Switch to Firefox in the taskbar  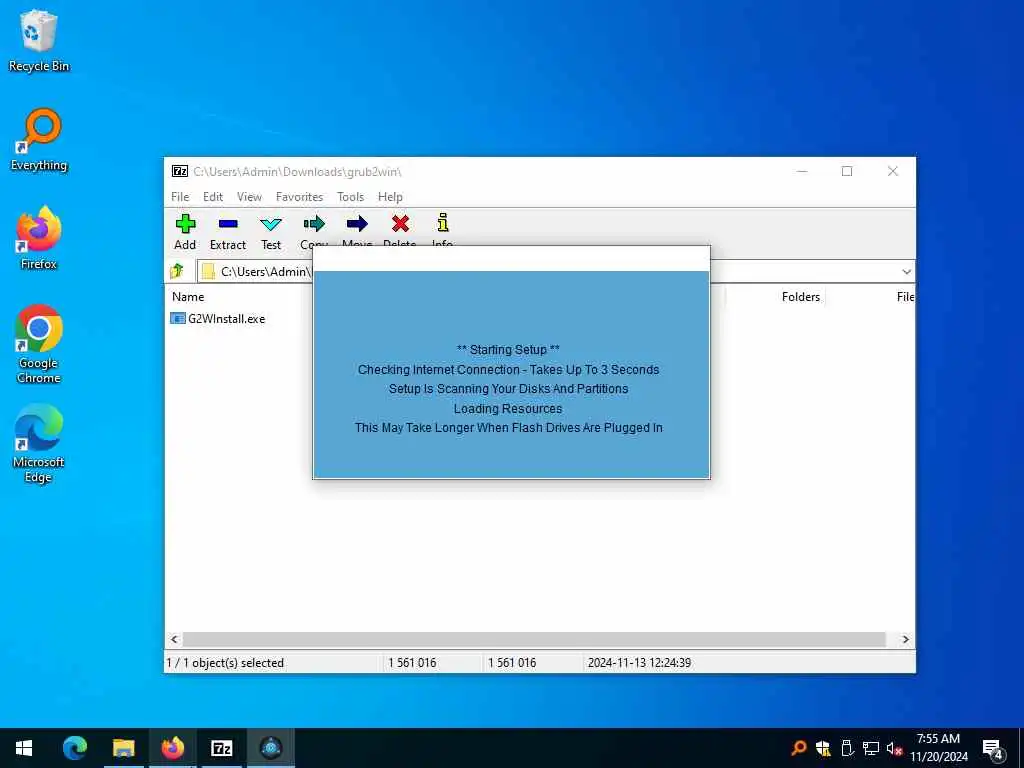(x=172, y=748)
